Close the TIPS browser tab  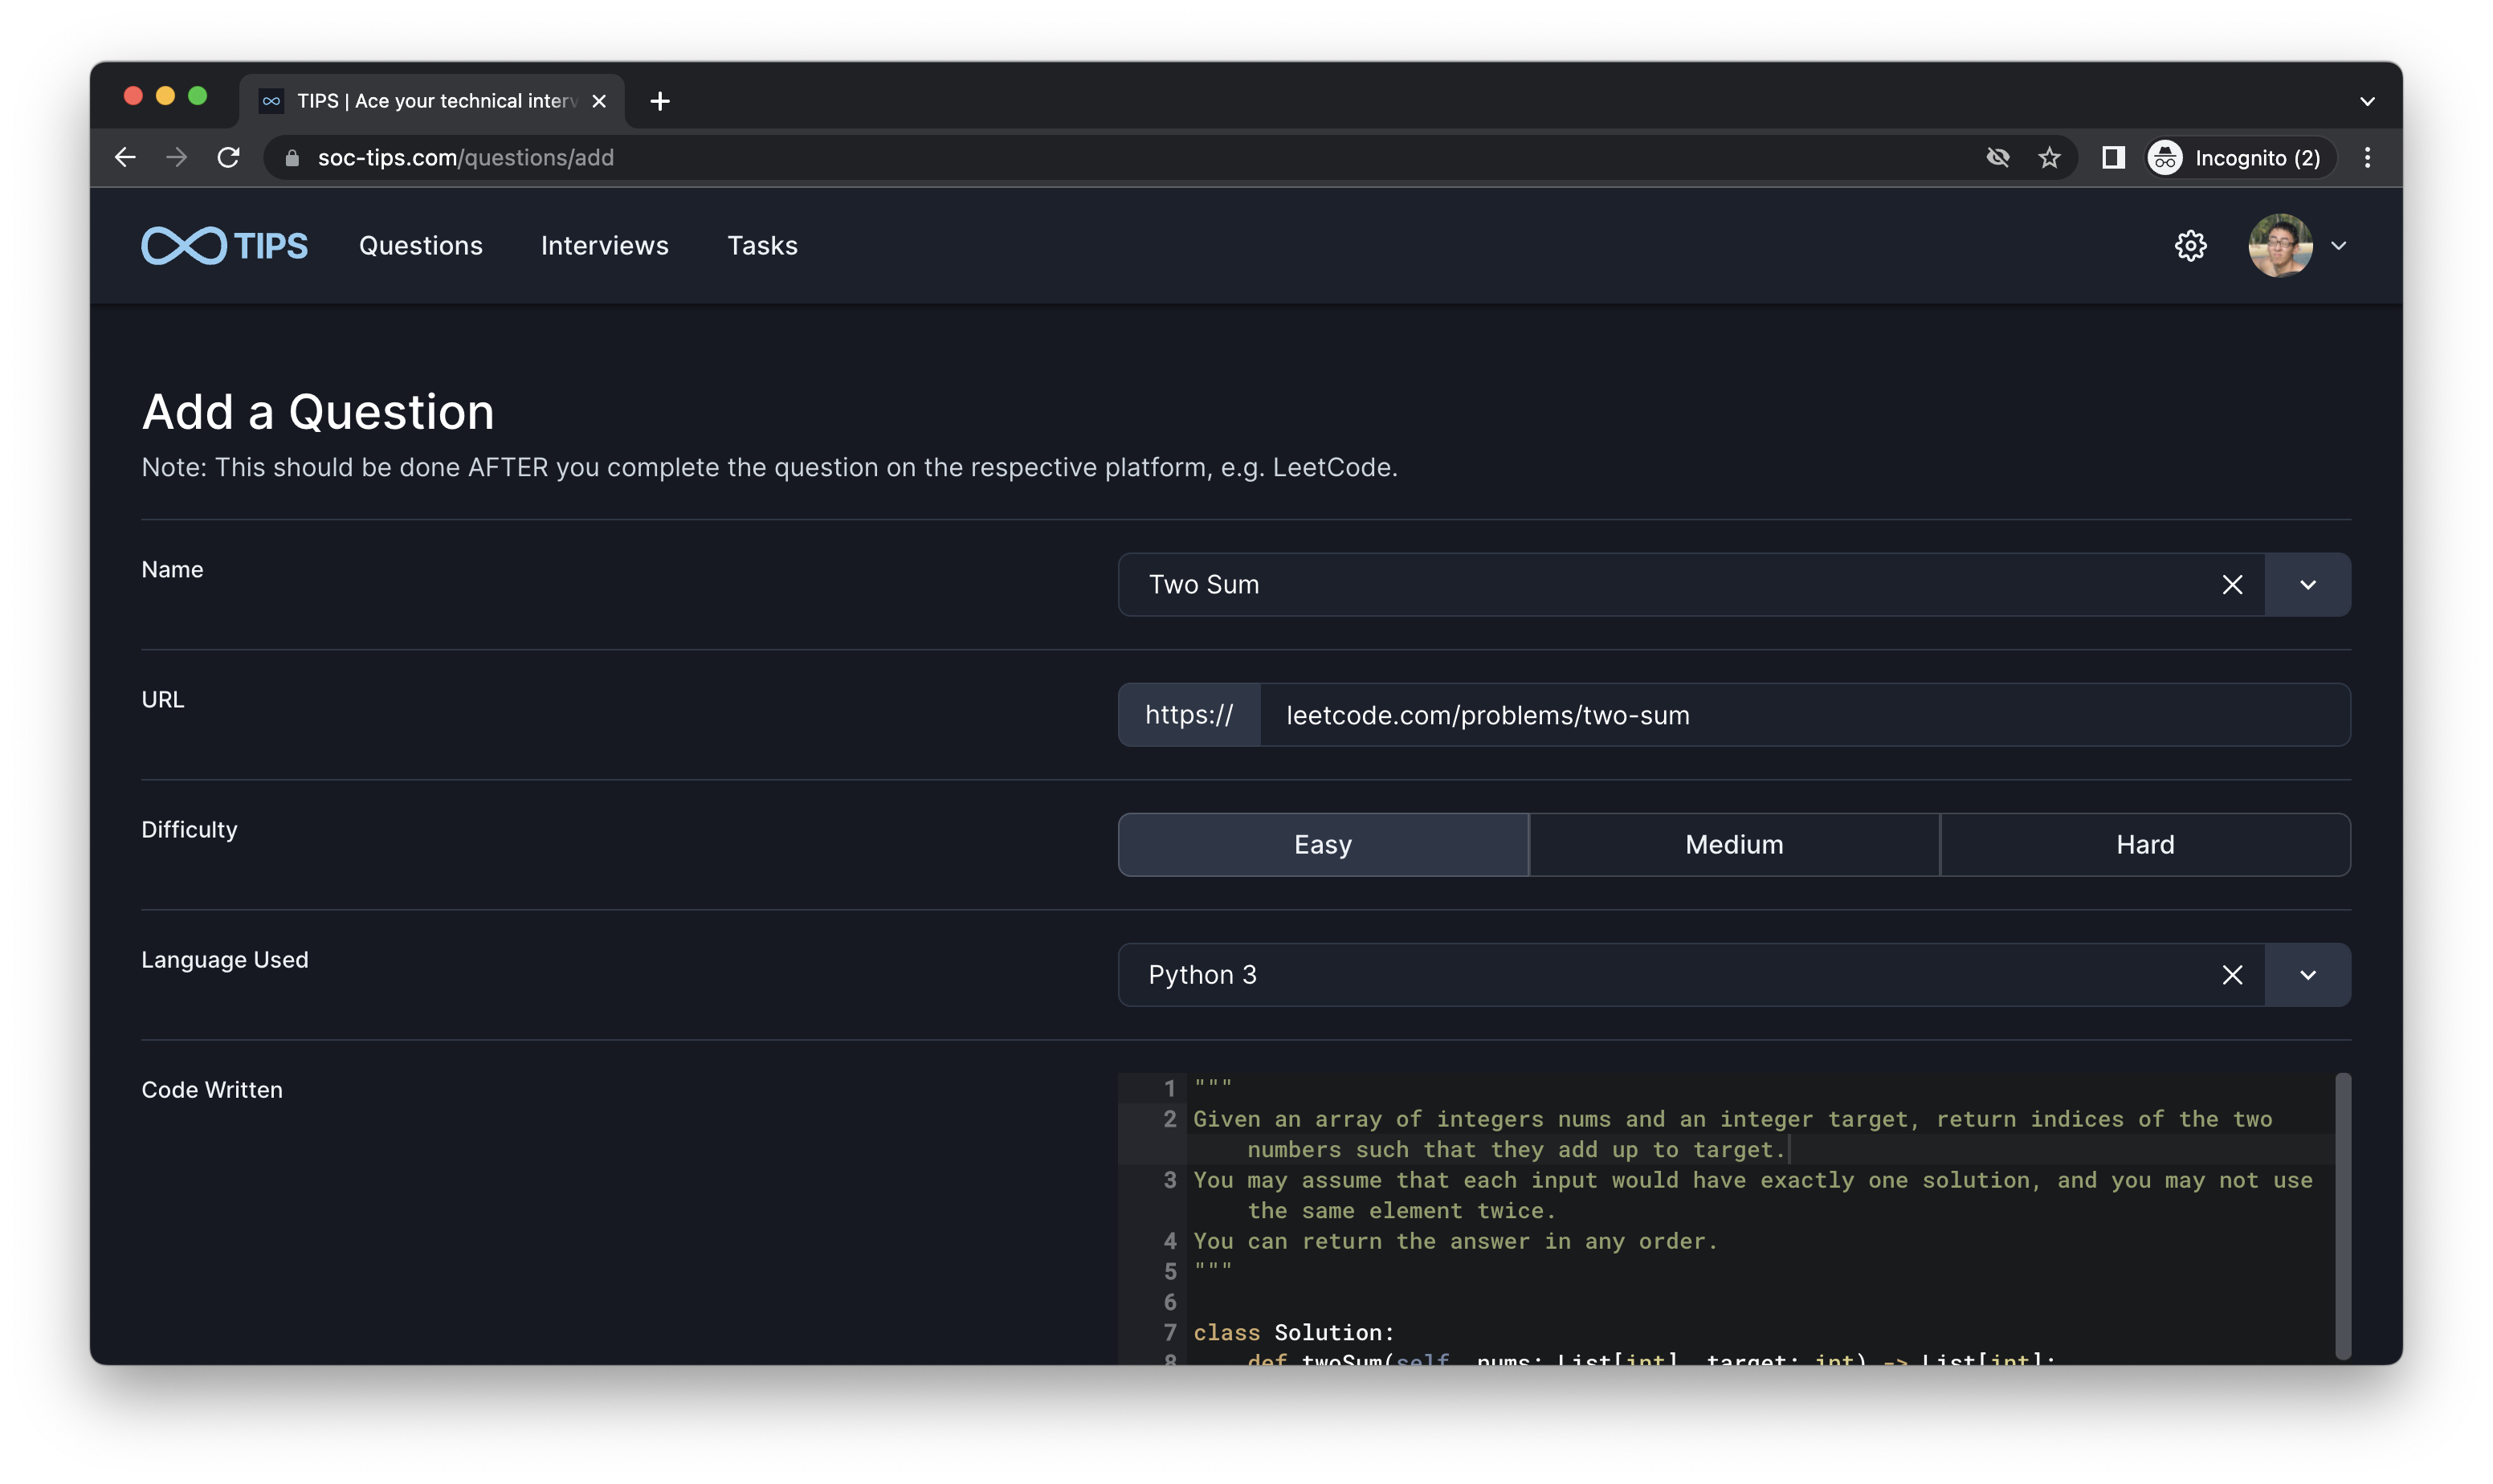599,101
